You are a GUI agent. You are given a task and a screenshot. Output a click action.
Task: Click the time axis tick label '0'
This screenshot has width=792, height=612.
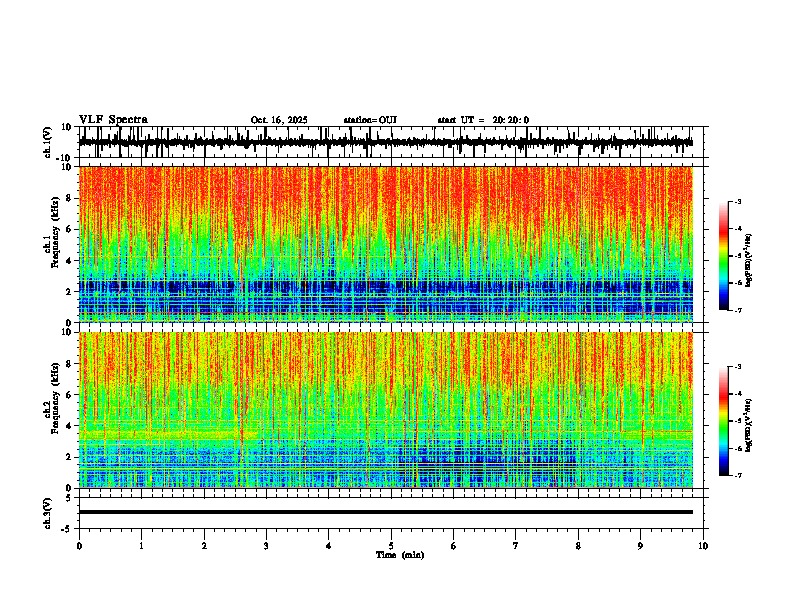[x=79, y=546]
